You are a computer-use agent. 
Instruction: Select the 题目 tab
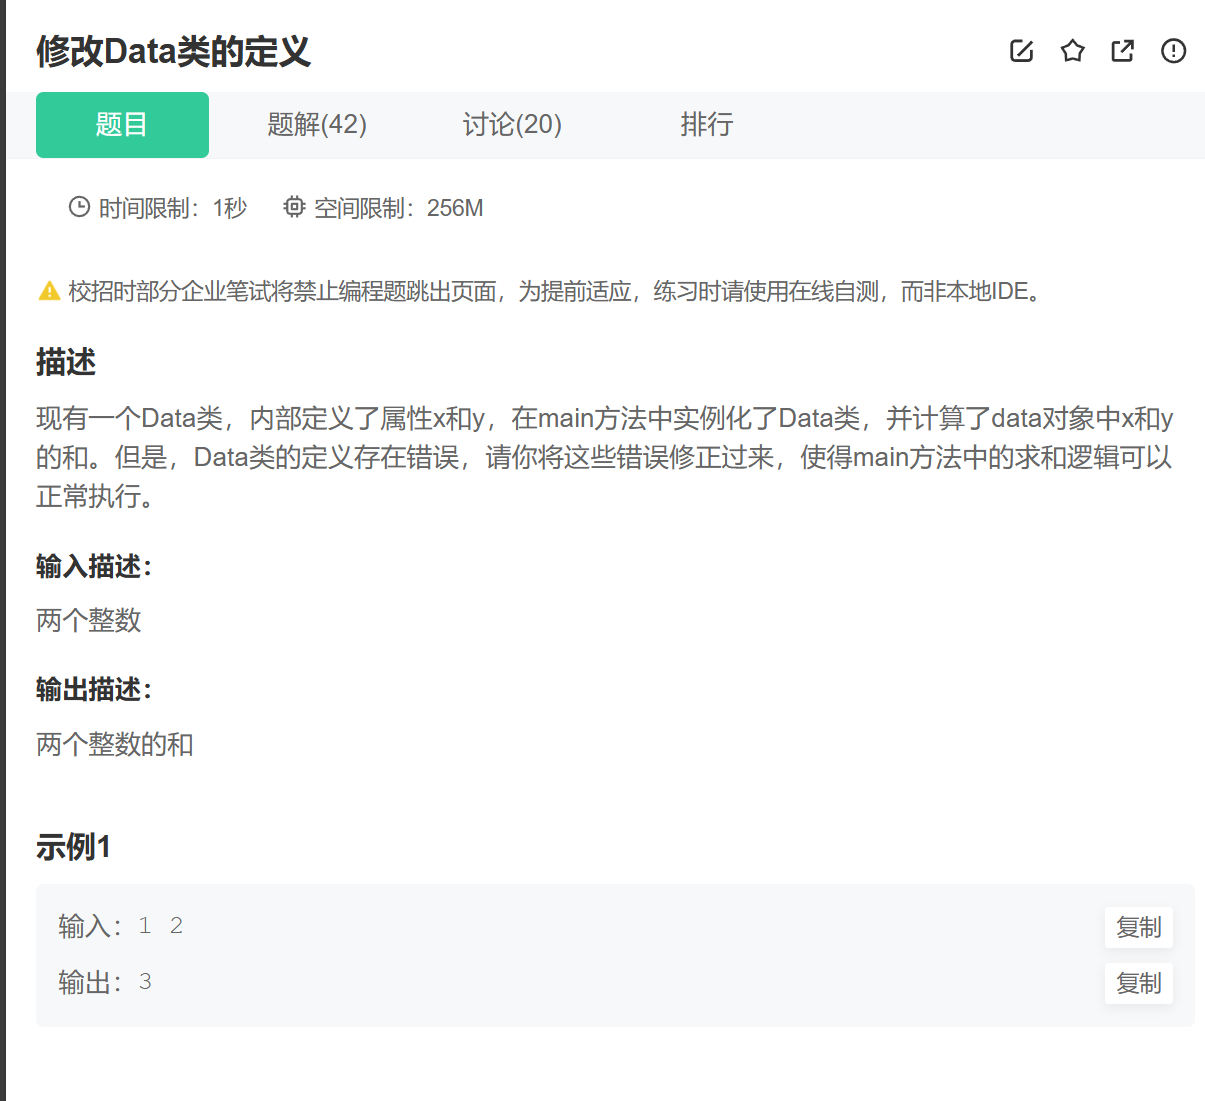click(x=122, y=125)
